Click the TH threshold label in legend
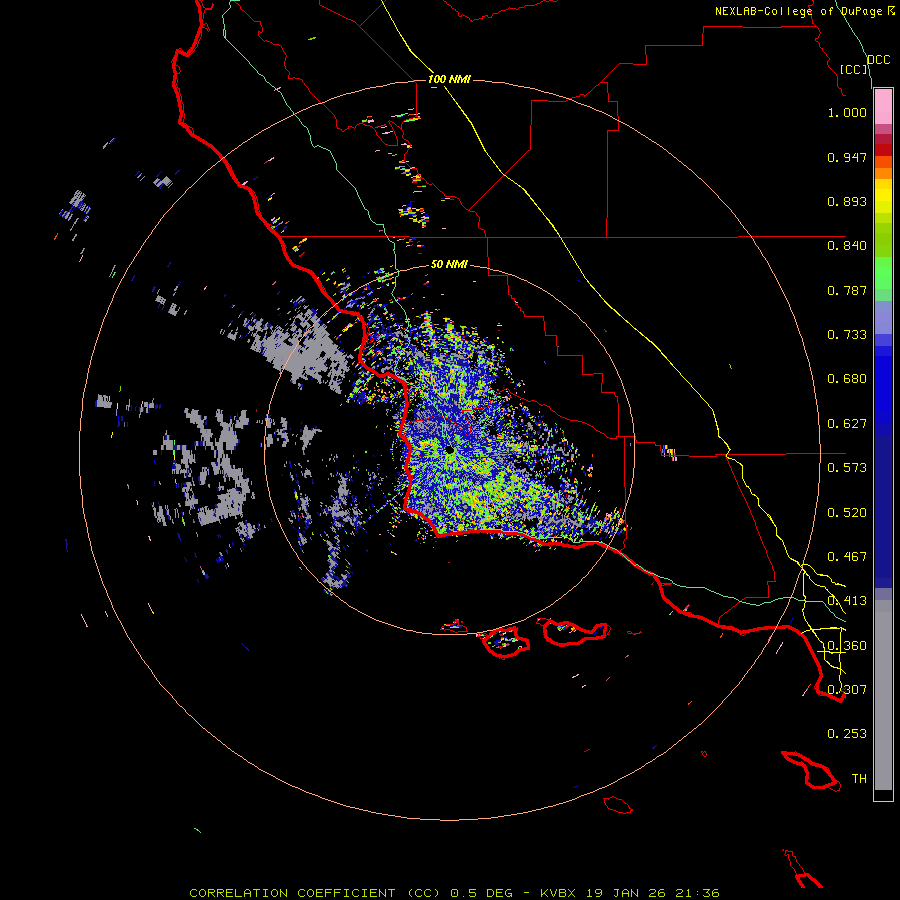Screen dimensions: 900x900 [859, 779]
